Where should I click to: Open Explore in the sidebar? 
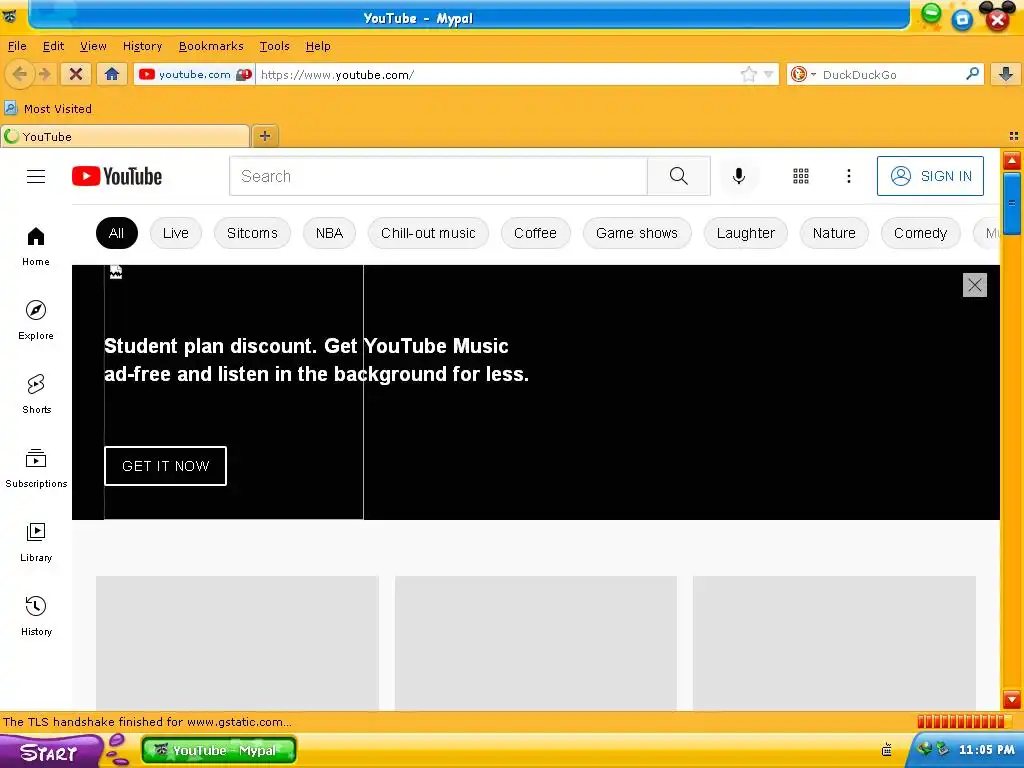pyautogui.click(x=36, y=320)
